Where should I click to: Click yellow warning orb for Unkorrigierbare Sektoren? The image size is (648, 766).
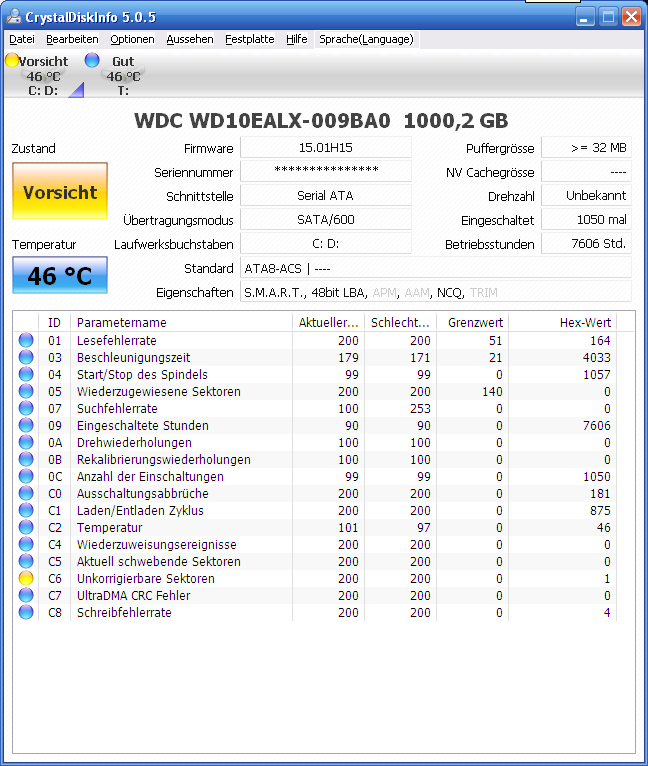click(x=26, y=578)
